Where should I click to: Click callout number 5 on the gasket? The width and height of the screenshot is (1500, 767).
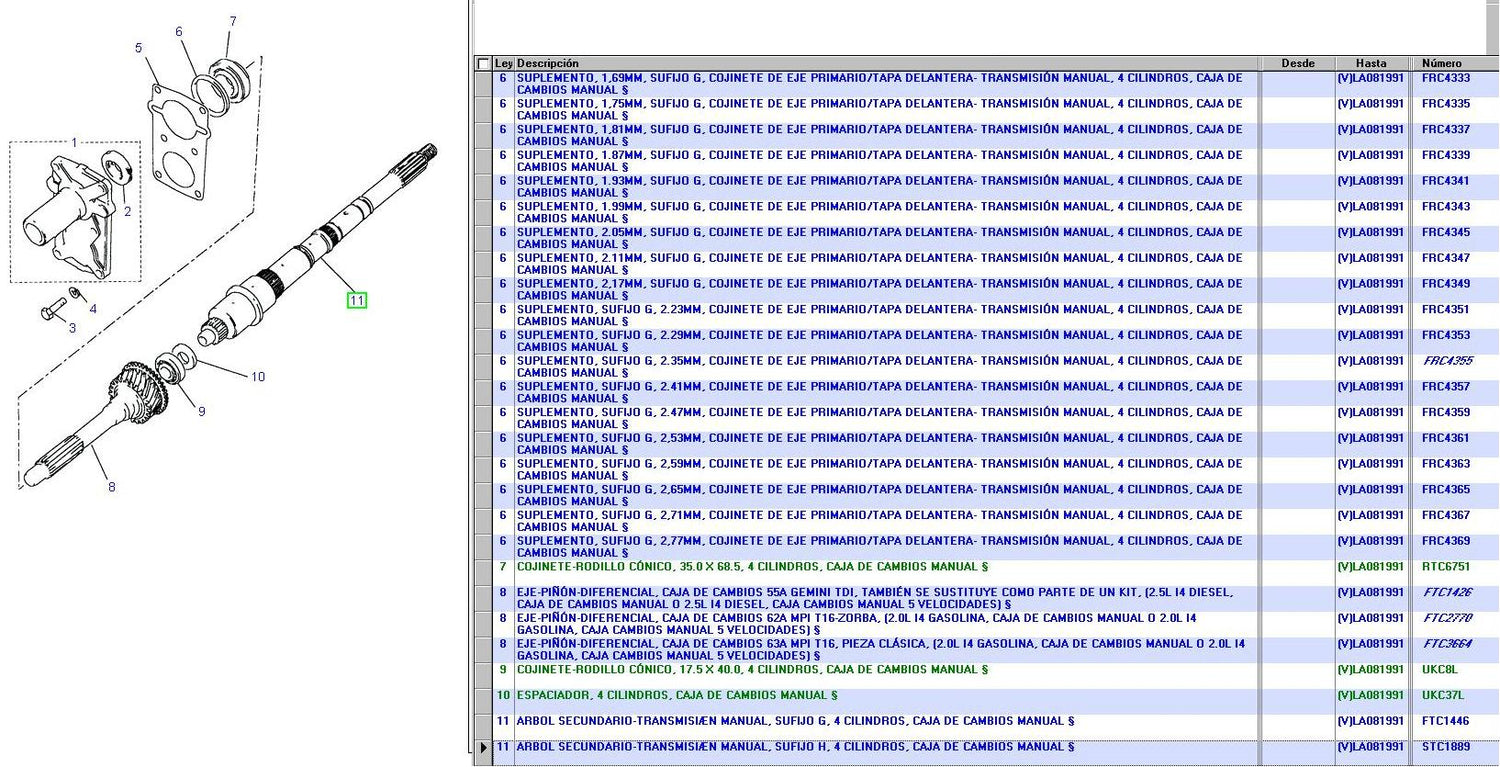tap(139, 48)
